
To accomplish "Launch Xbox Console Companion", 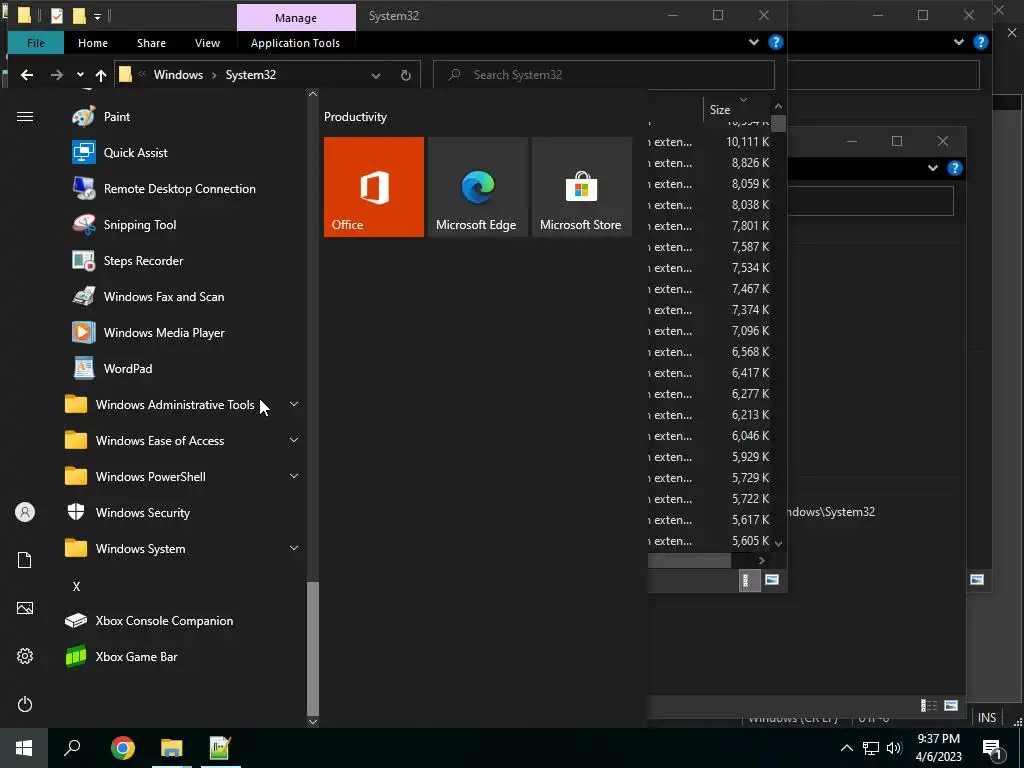I will point(150,620).
